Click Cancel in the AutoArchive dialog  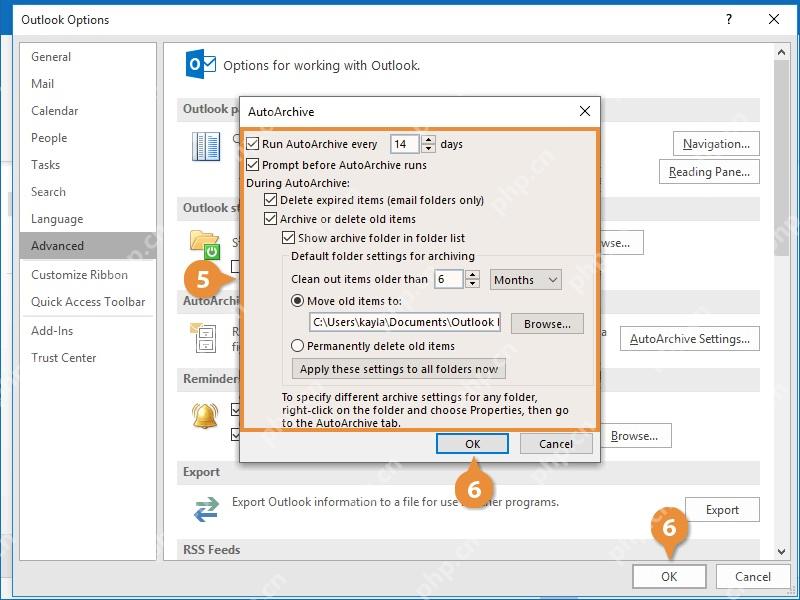556,443
